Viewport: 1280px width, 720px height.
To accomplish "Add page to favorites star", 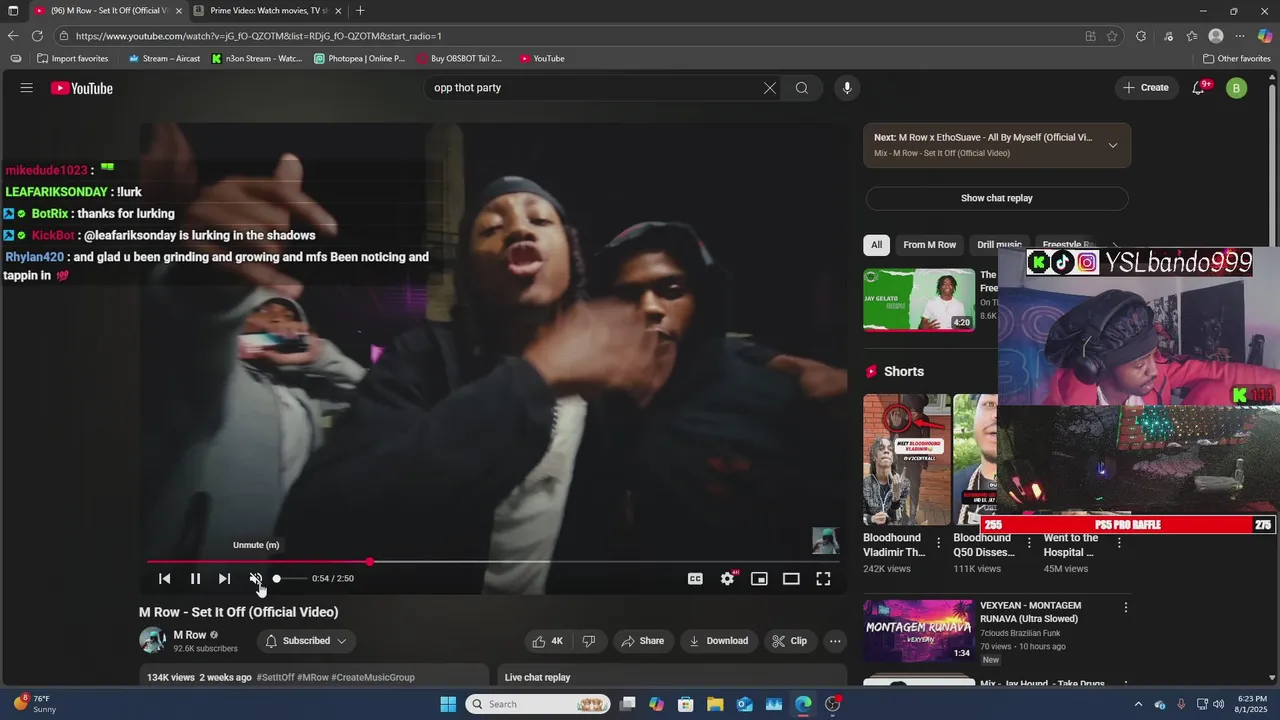I will point(1112,36).
